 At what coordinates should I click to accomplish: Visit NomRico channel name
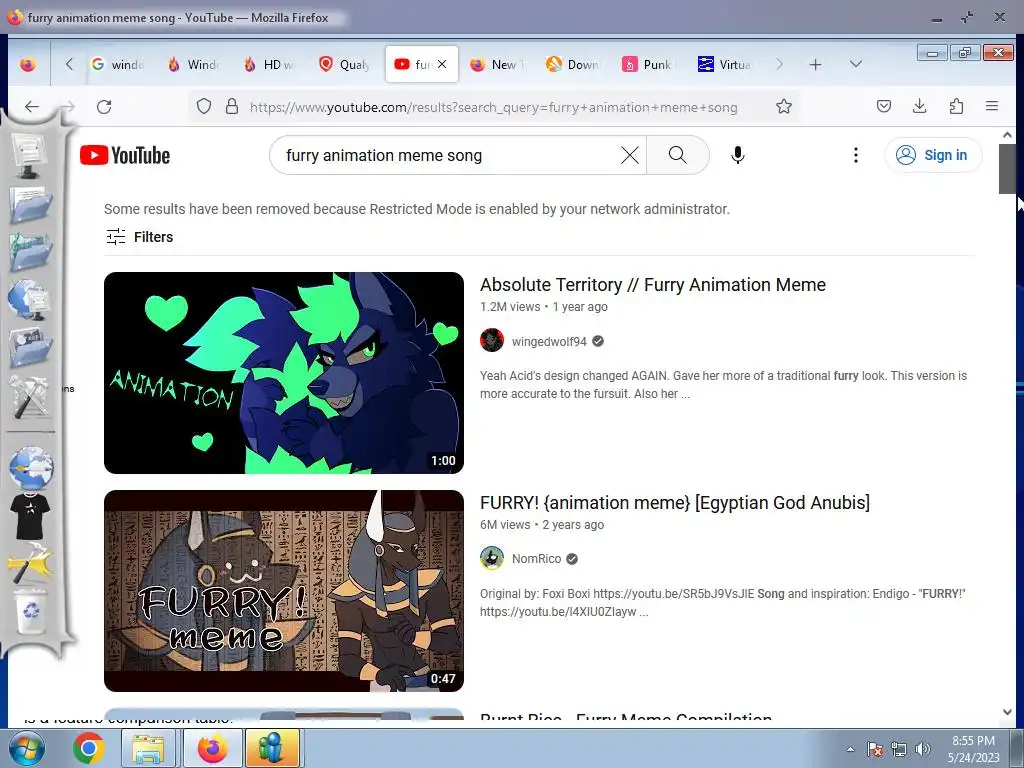pyautogui.click(x=536, y=558)
